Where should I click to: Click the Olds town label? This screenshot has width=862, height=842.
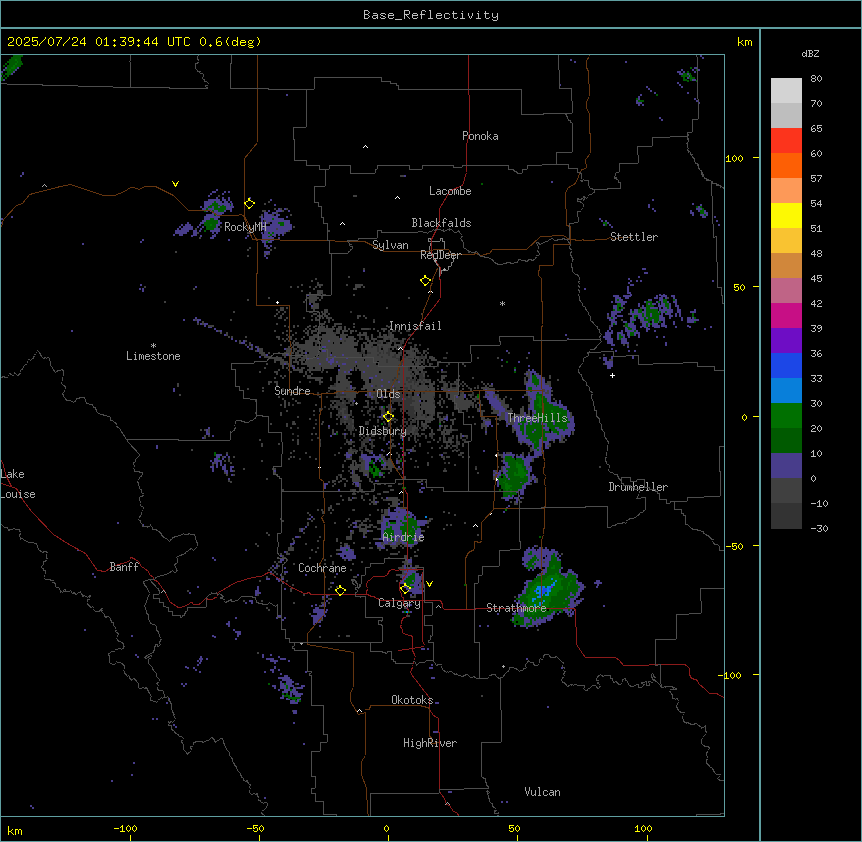[x=388, y=394]
